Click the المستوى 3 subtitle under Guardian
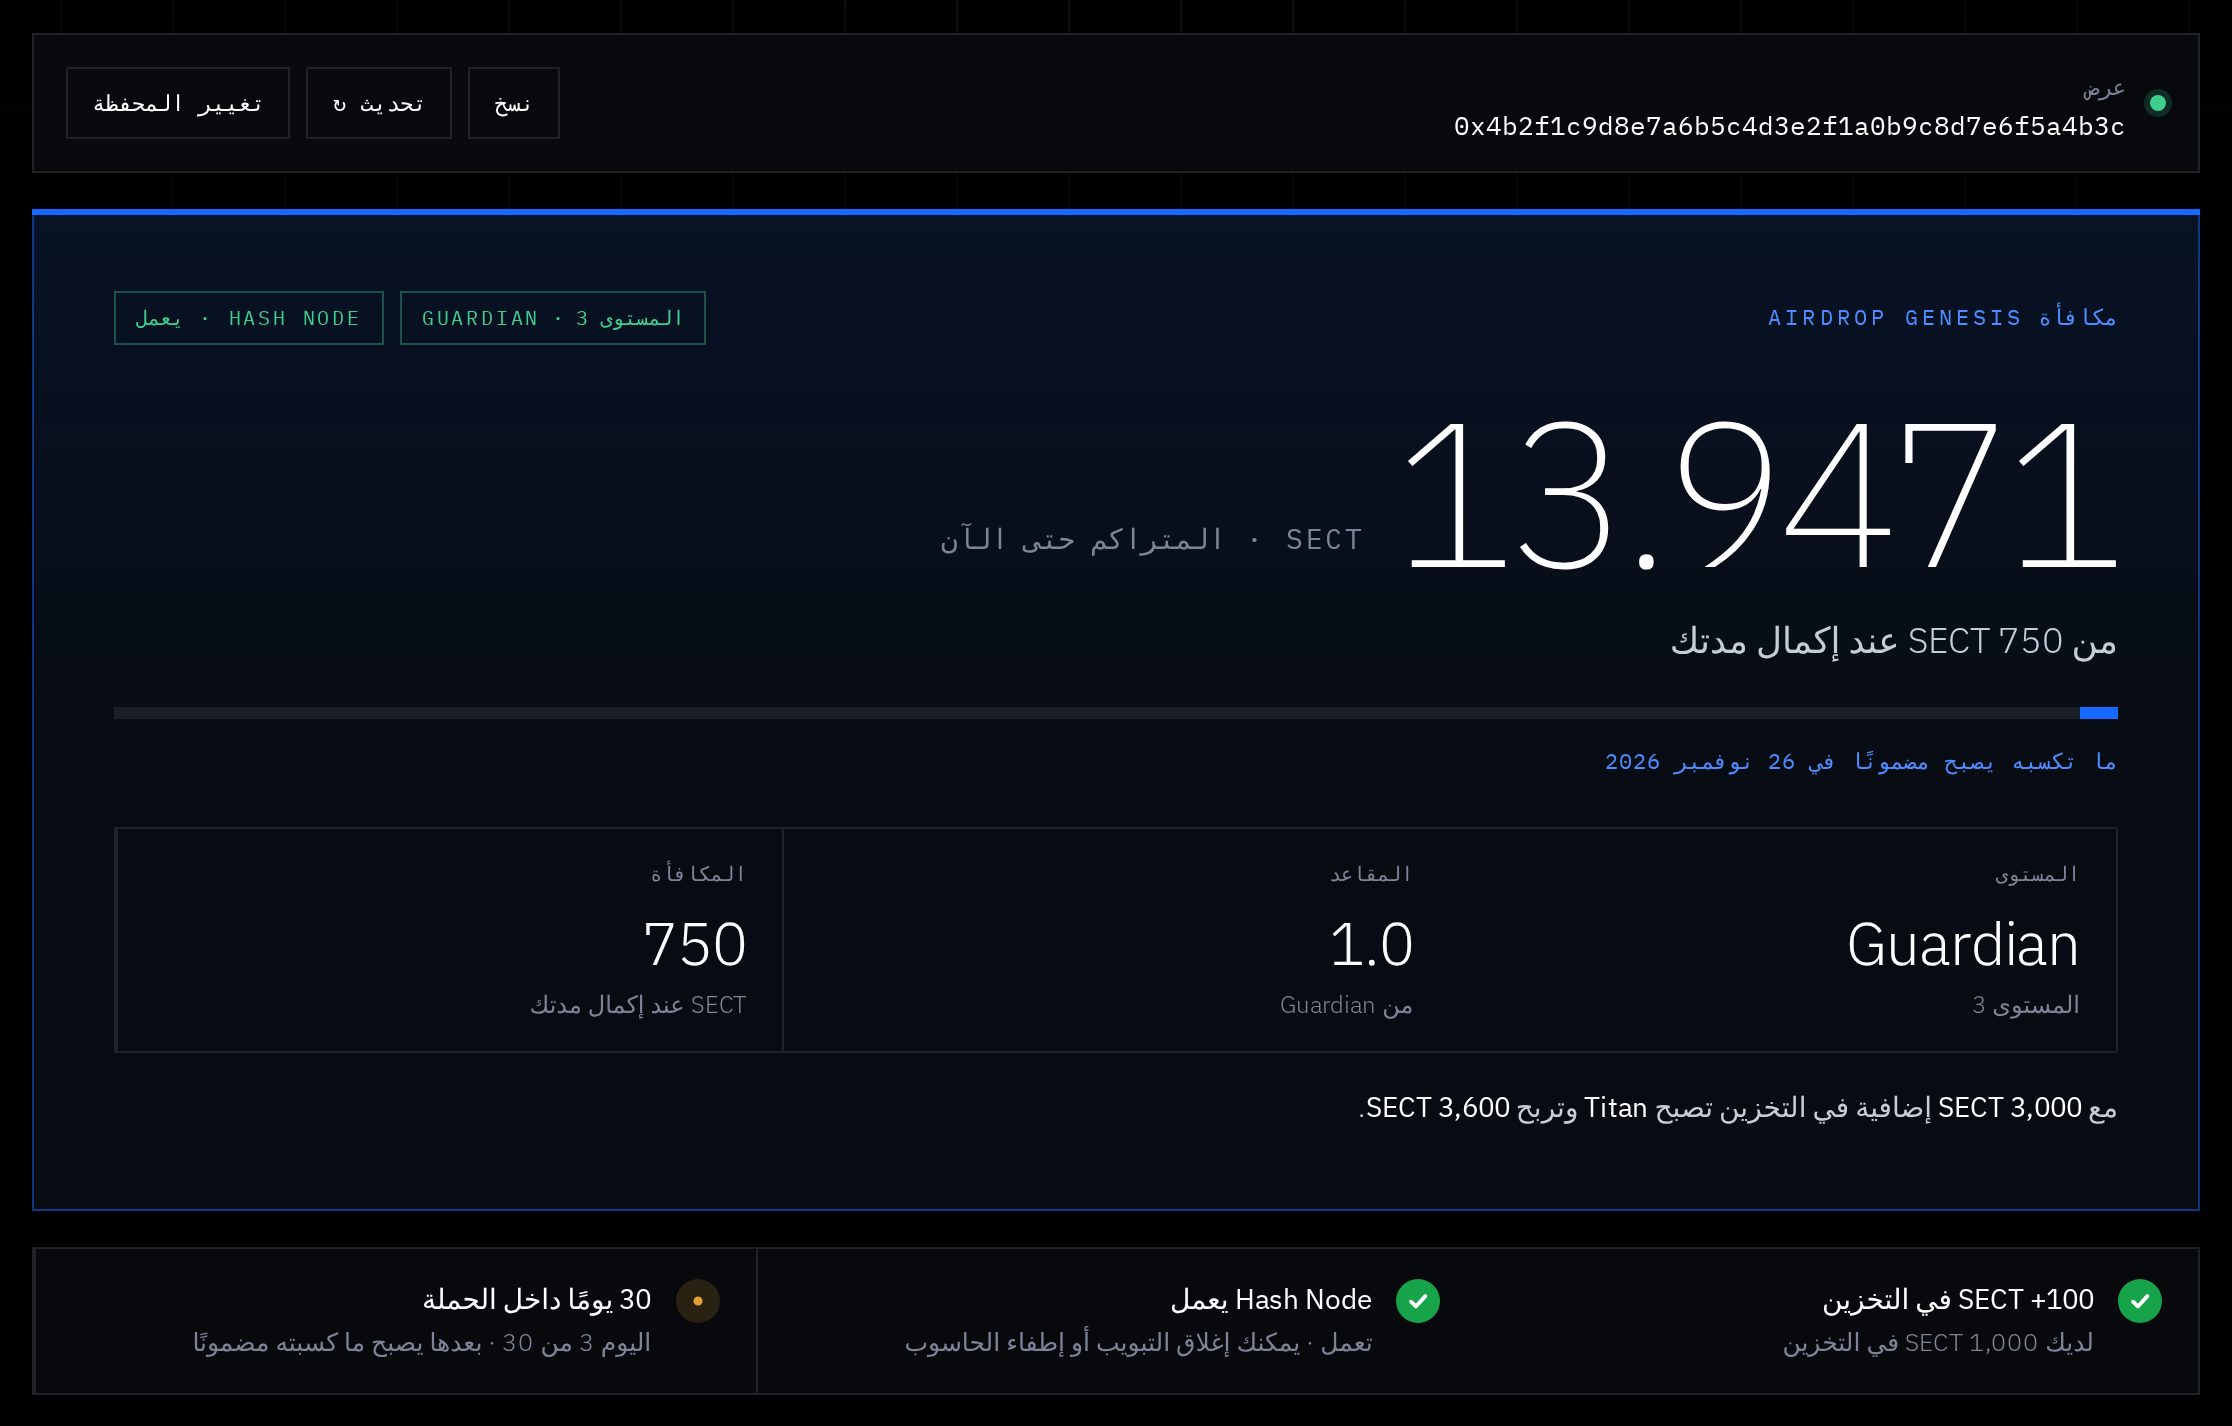This screenshot has width=2232, height=1426. click(x=2026, y=1005)
